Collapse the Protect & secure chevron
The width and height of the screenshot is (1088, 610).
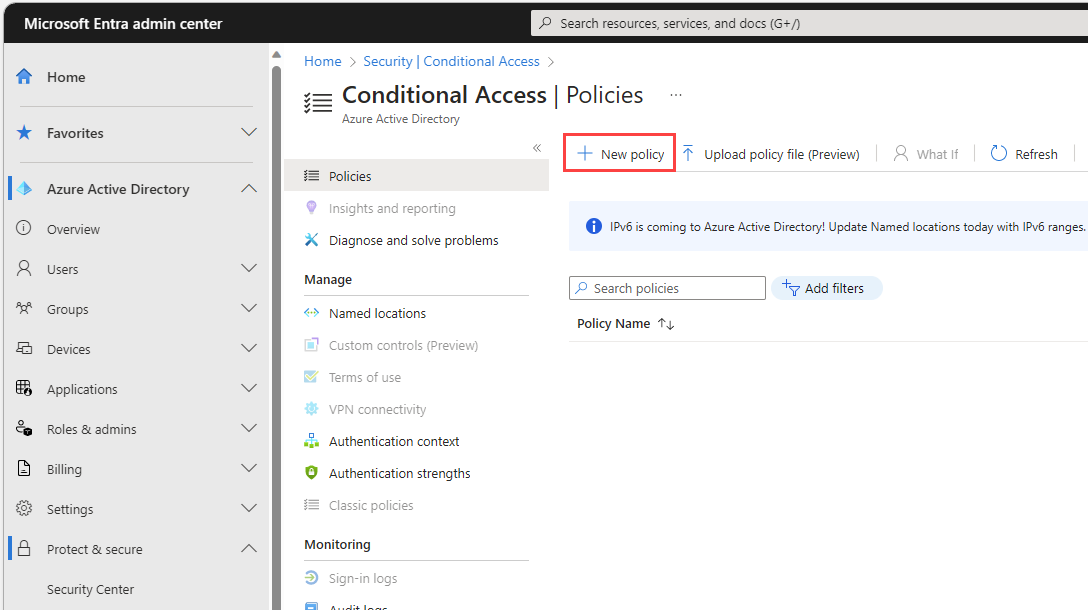248,548
